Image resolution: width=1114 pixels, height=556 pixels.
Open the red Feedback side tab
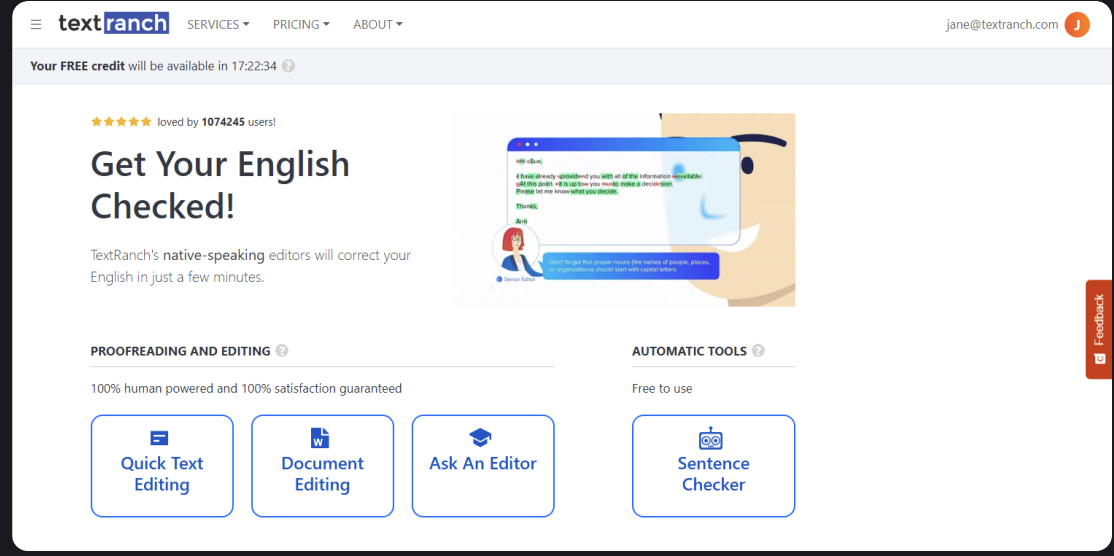point(1099,329)
